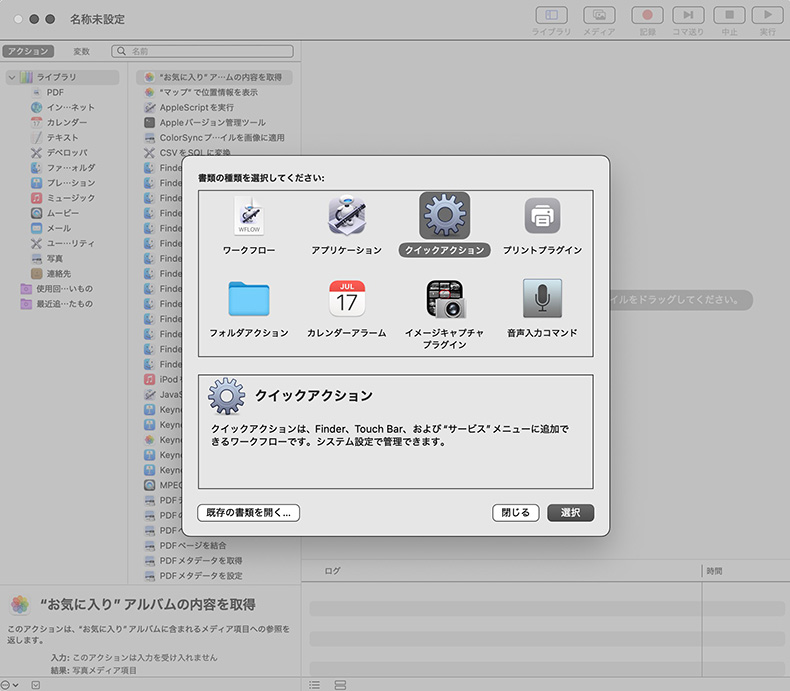Image resolution: width=790 pixels, height=691 pixels.
Task: Select the テキスト library category
Action: 54,137
